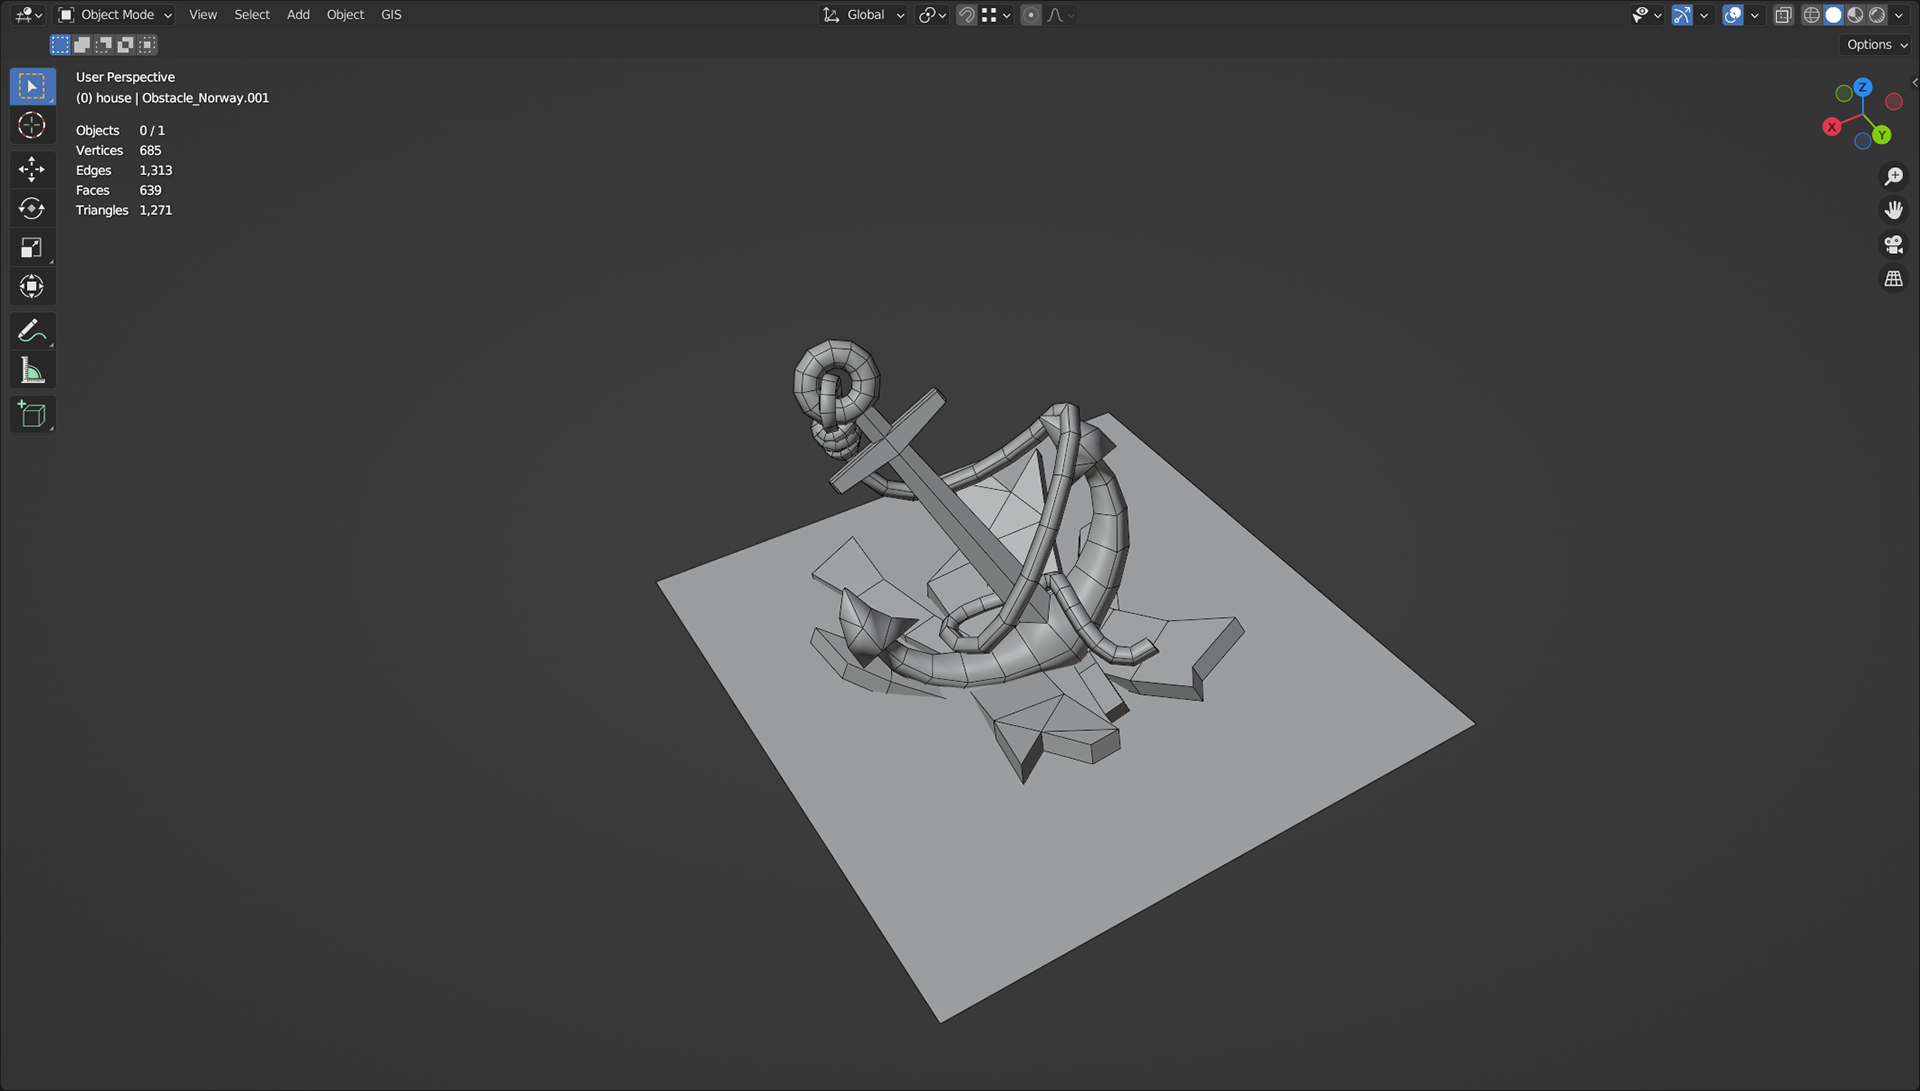Select the Cursor tool in toolbar

coord(32,126)
